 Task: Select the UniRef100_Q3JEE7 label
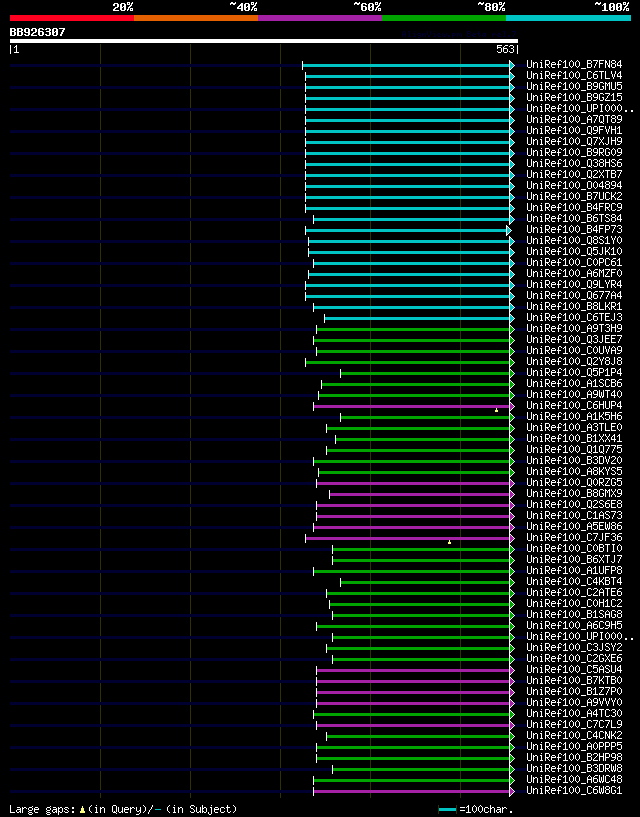[x=574, y=339]
